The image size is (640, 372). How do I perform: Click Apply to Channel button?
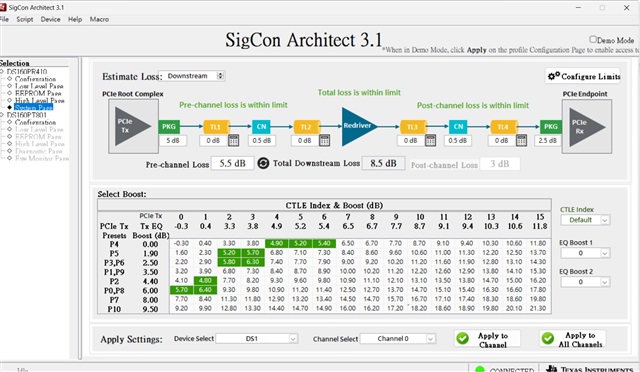point(487,339)
